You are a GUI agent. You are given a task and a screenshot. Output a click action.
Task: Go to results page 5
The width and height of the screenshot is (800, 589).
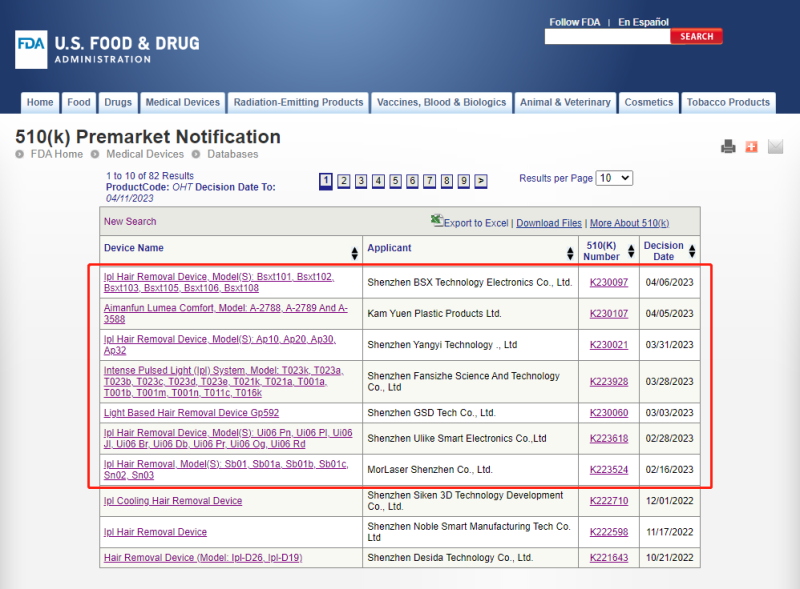[x=396, y=181]
